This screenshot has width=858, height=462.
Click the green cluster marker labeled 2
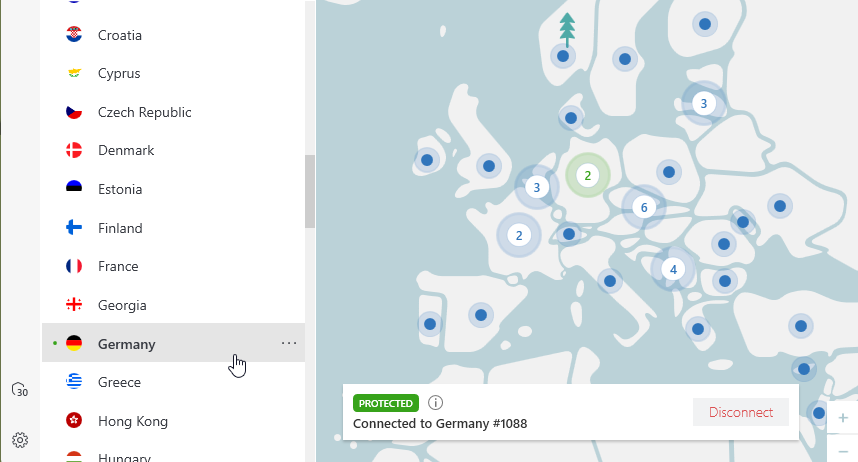coord(588,176)
